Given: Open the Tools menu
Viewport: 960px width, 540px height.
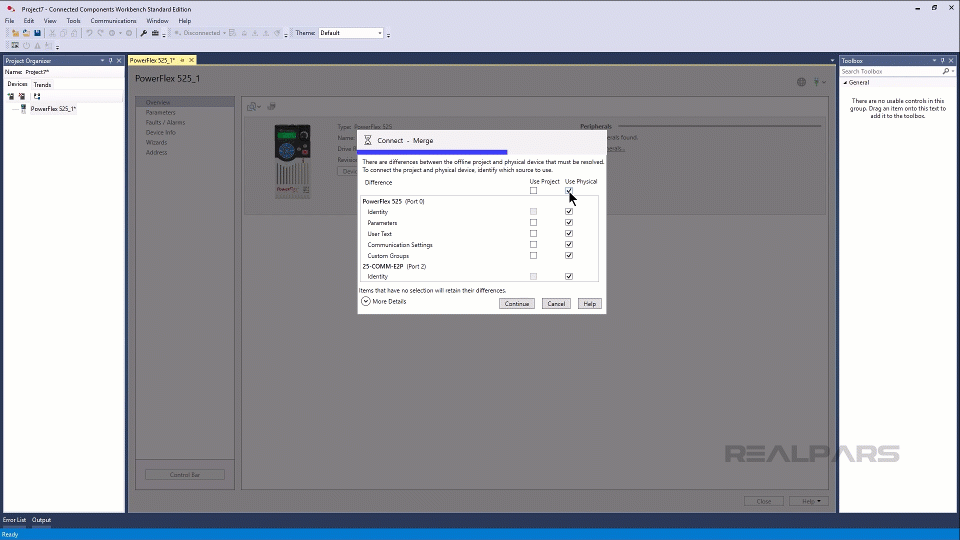Looking at the screenshot, I should pyautogui.click(x=73, y=21).
